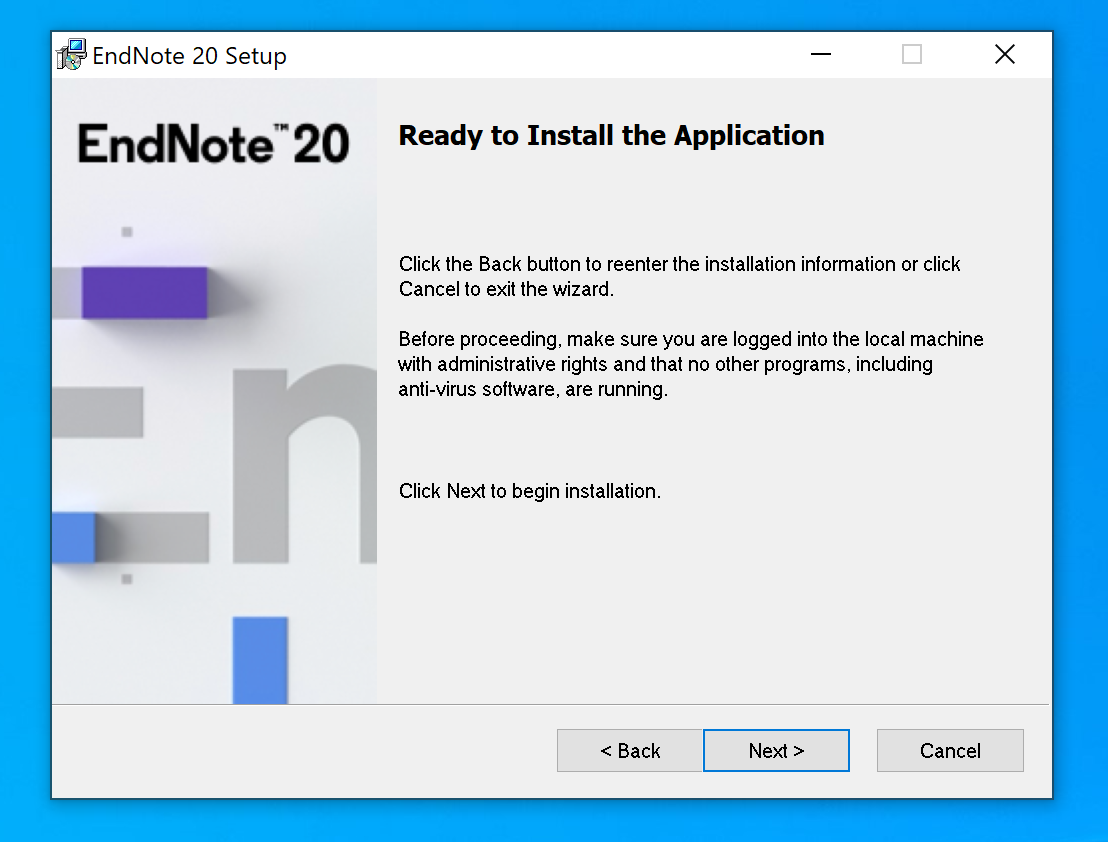Click the blue desktop background outside the dialog

coord(1080,400)
